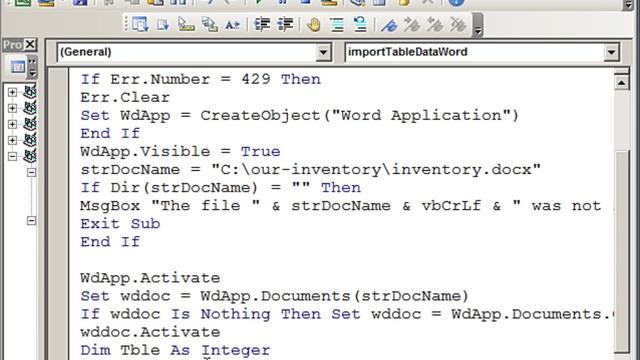Outdent the selected code lines
Viewport: 640px width, 360px height.
pyautogui.click(x=285, y=24)
